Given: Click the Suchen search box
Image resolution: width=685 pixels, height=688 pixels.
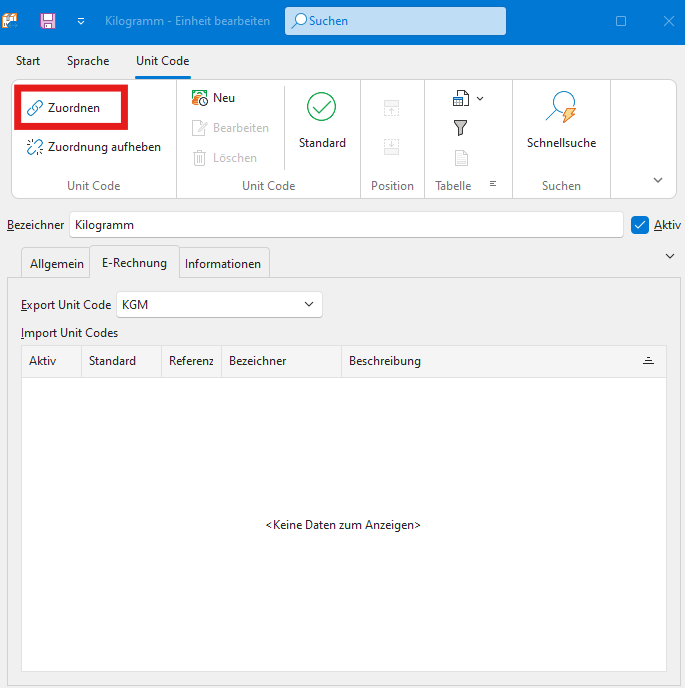Looking at the screenshot, I should pyautogui.click(x=396, y=21).
